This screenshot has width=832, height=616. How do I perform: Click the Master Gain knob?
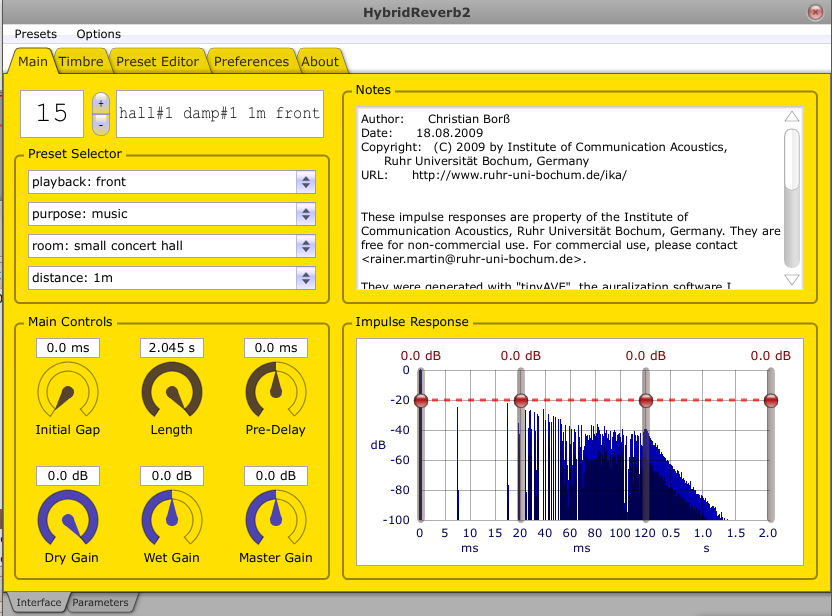276,519
